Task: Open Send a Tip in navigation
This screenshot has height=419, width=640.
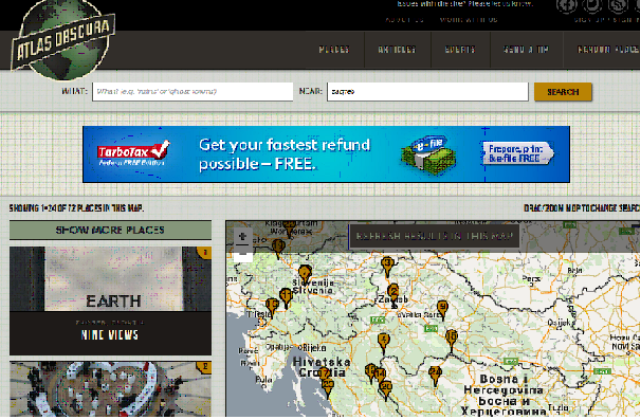Action: coord(527,50)
